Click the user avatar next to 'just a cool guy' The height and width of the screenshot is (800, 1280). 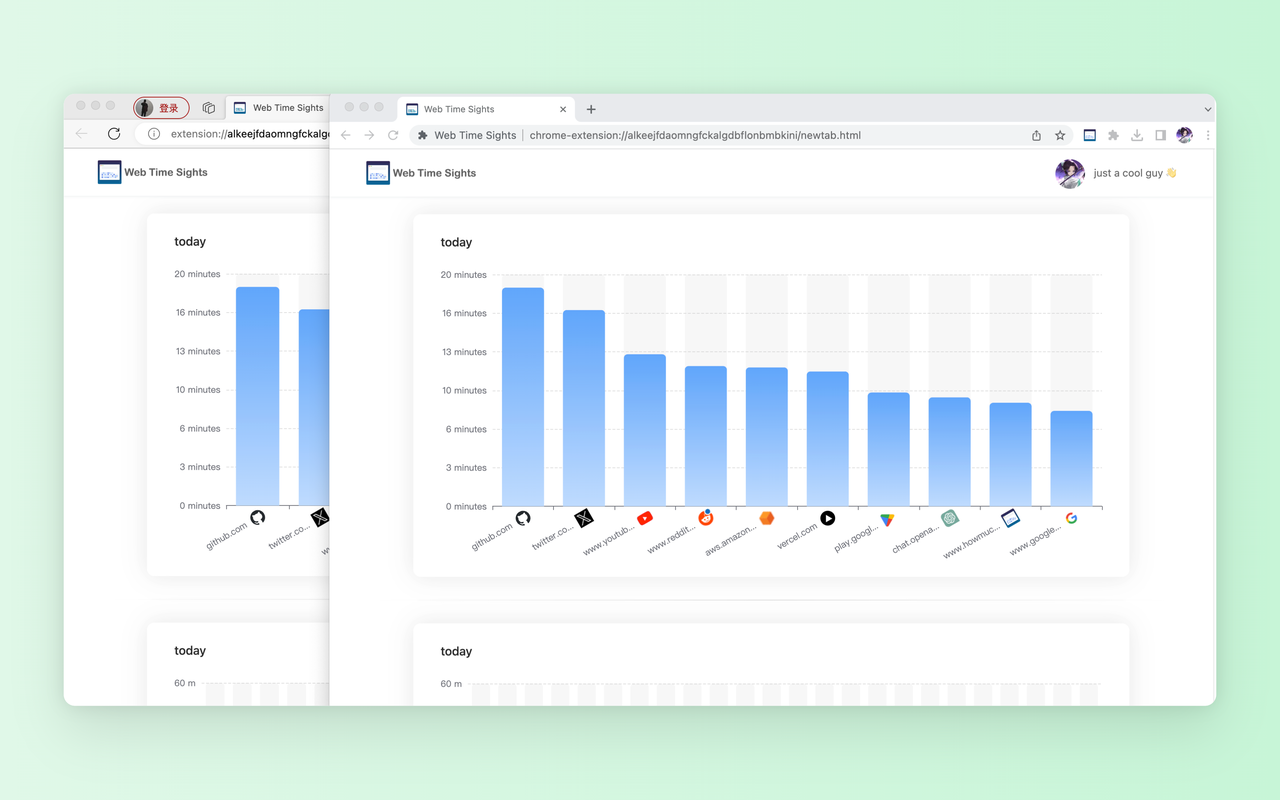coord(1070,173)
